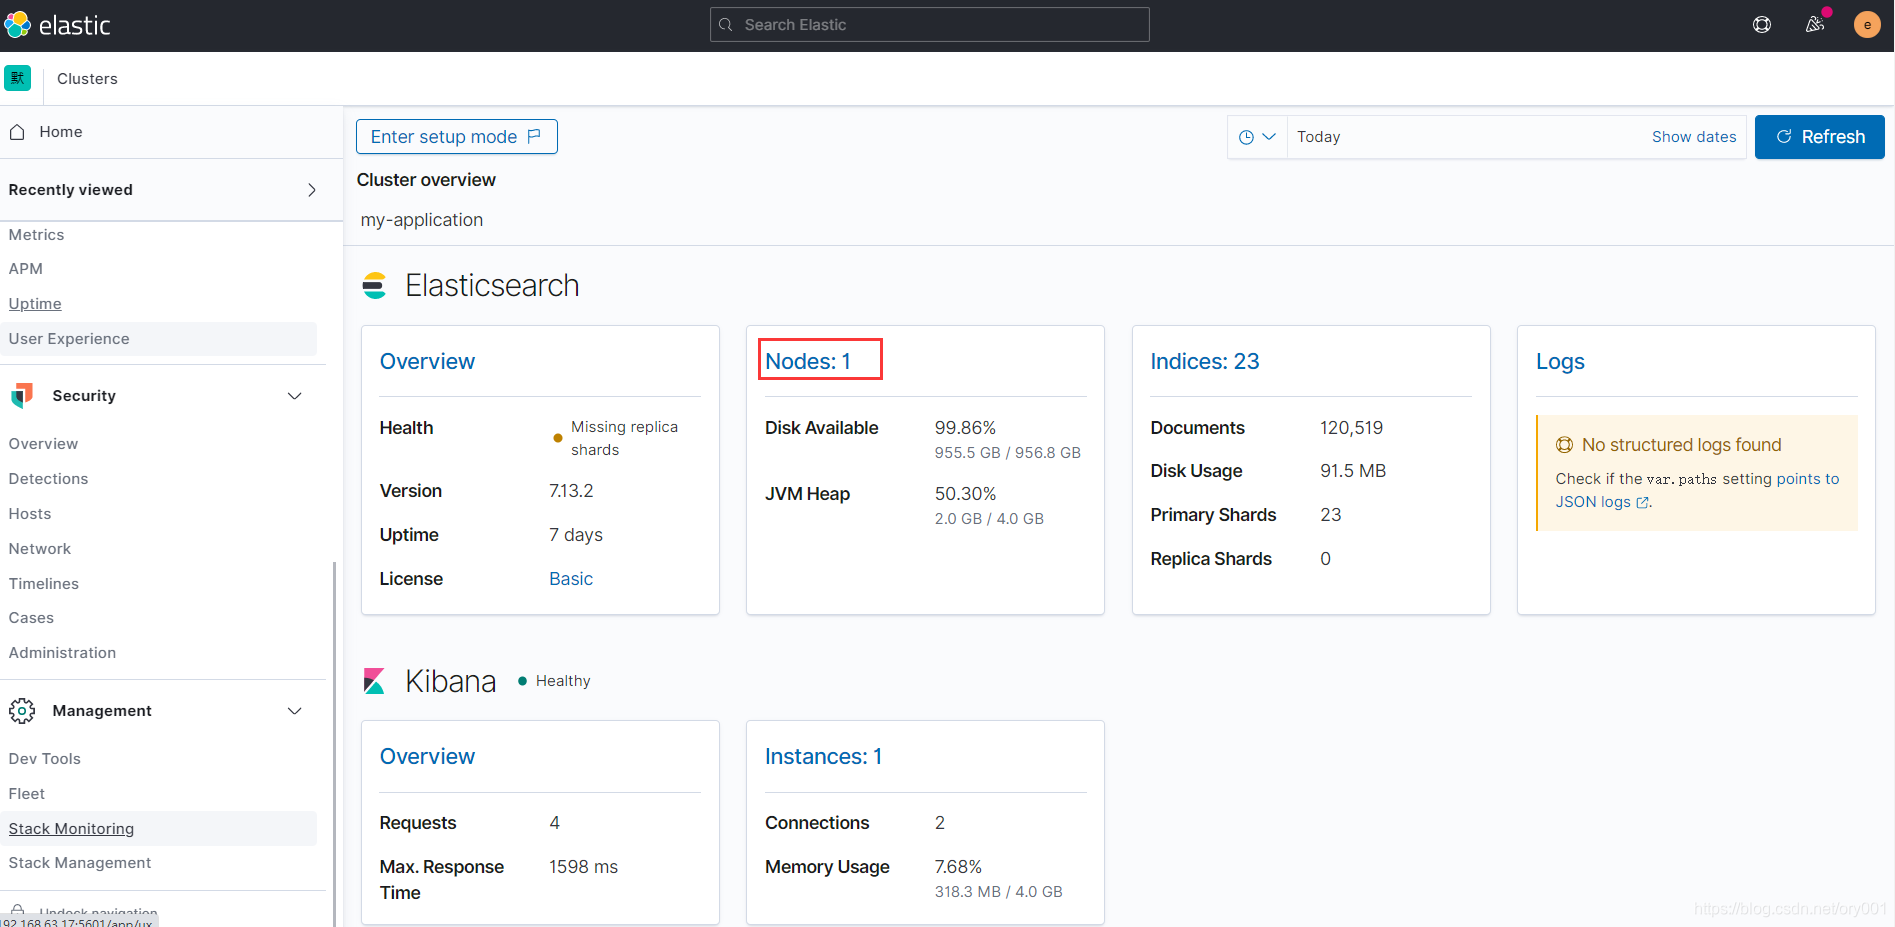Open the Elasticsearch Overview link
Image resolution: width=1895 pixels, height=927 pixels.
point(427,362)
